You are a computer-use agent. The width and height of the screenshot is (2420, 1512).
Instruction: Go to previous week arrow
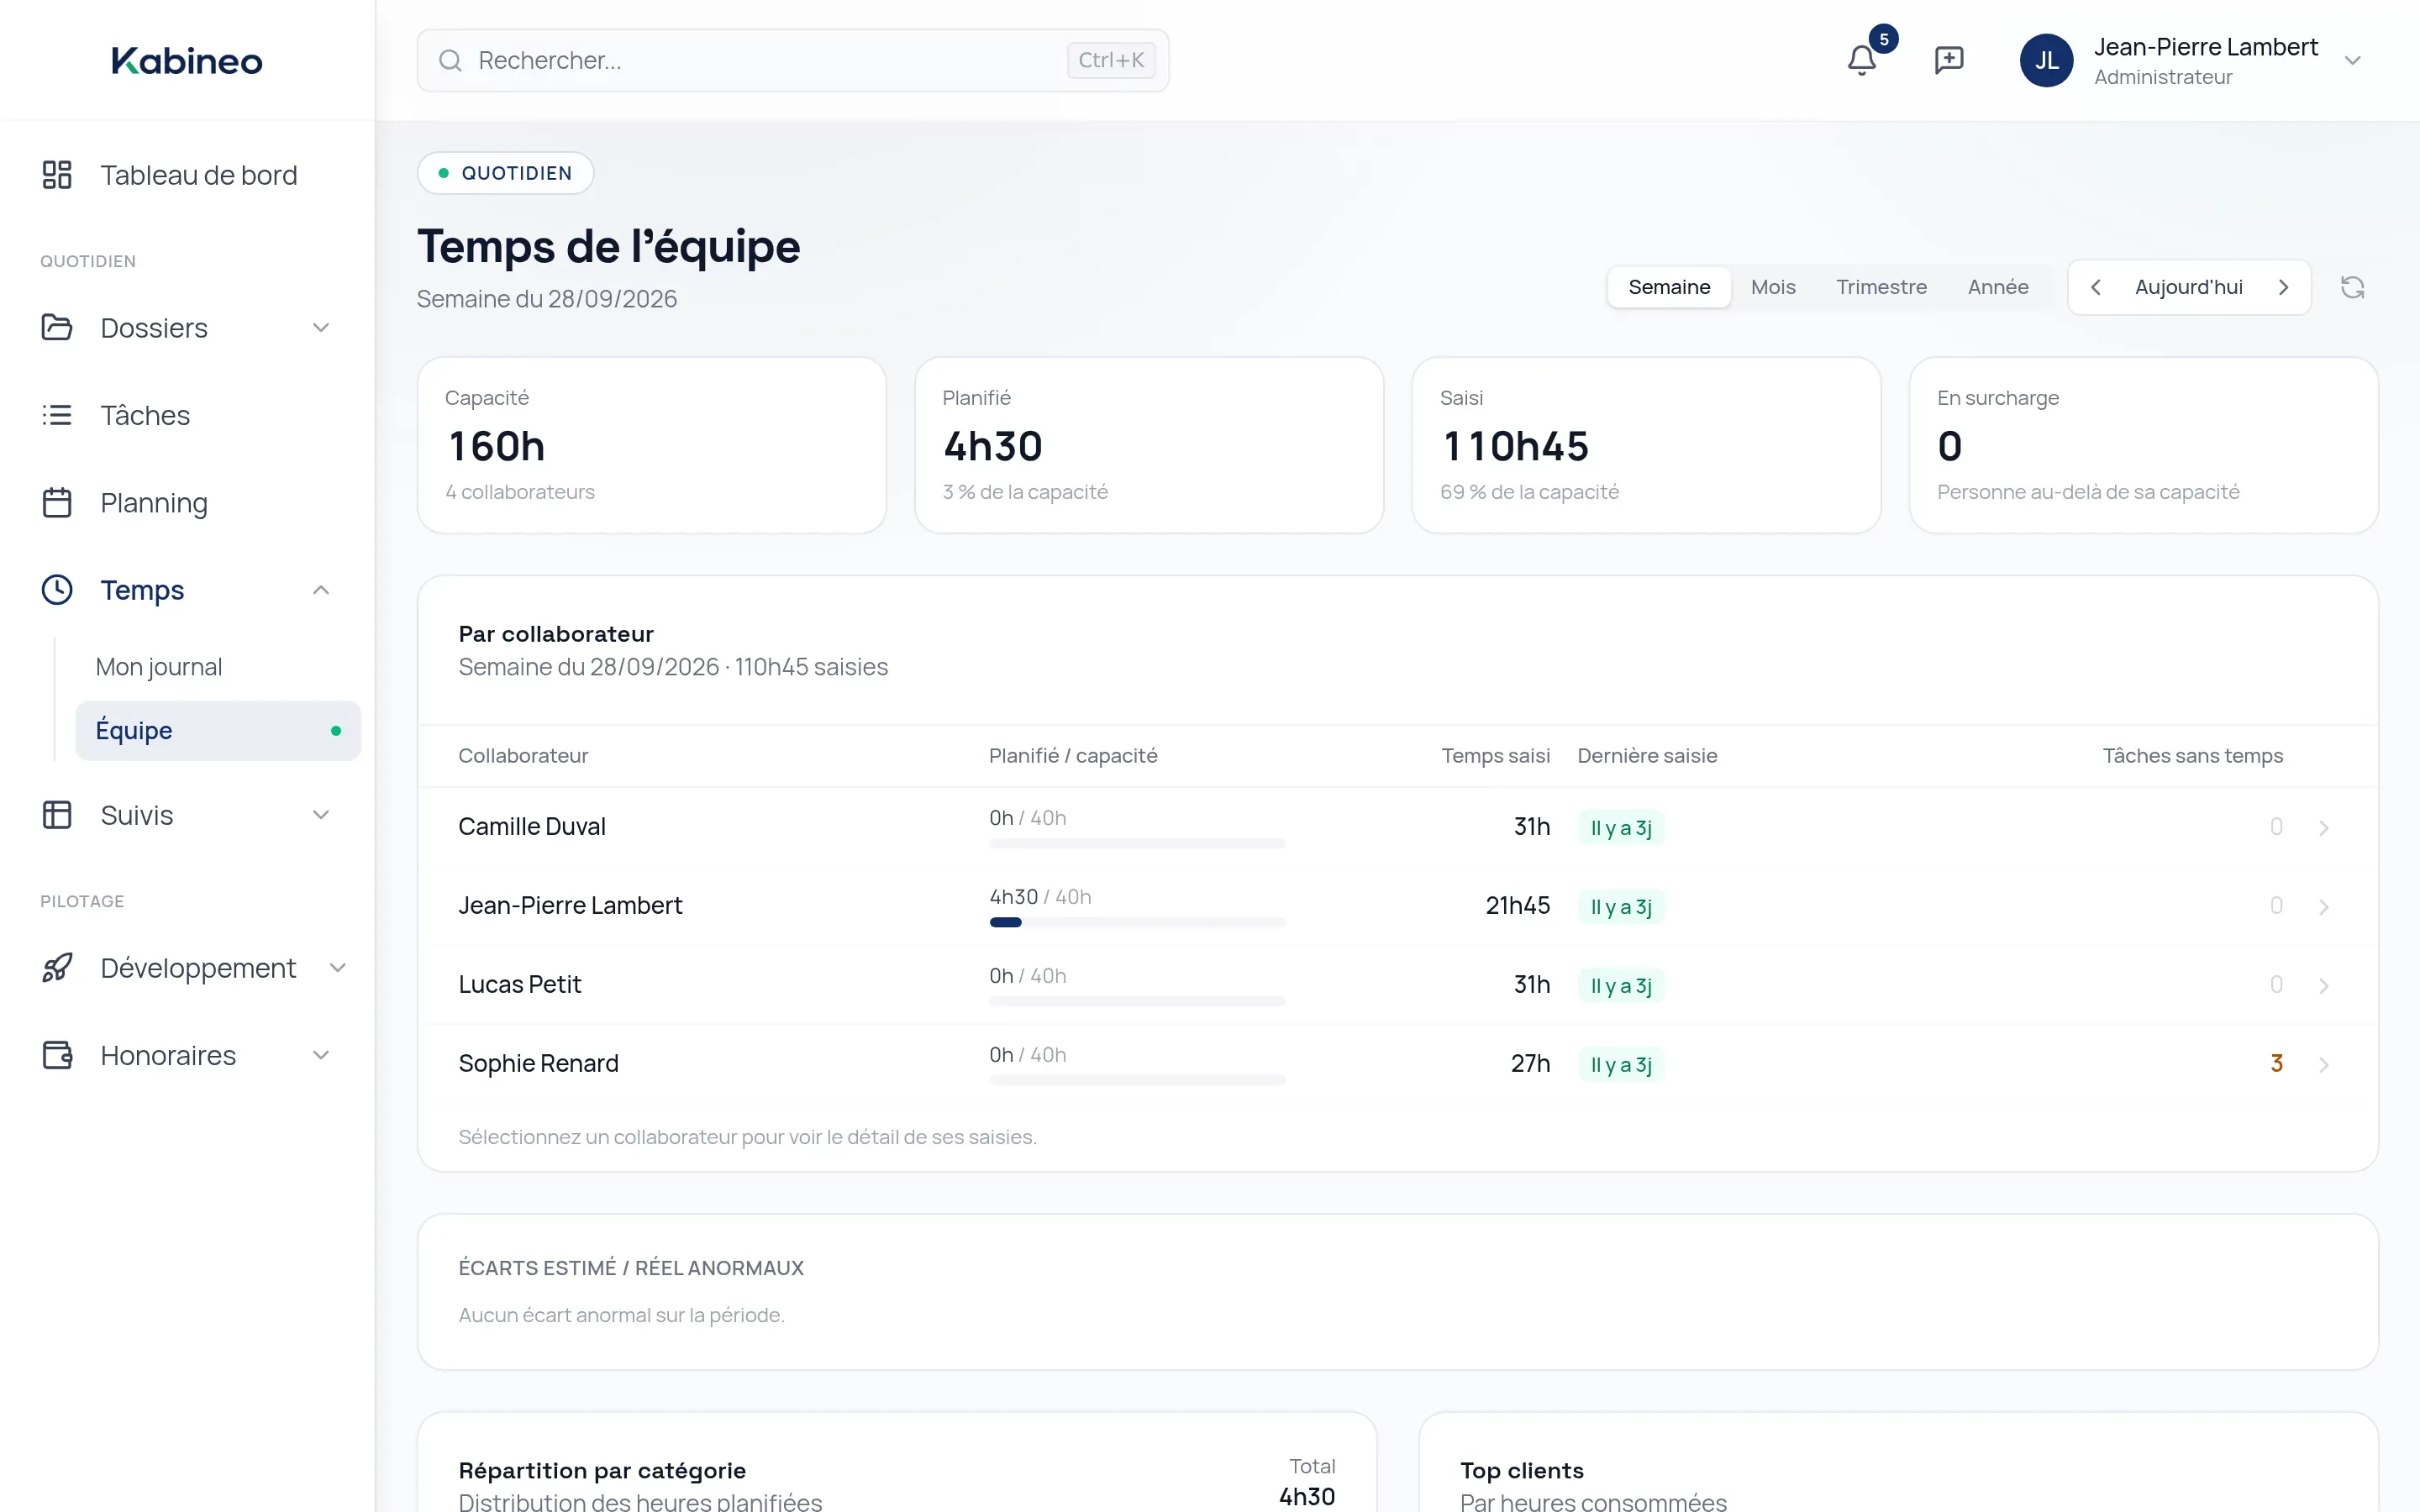(x=2095, y=287)
